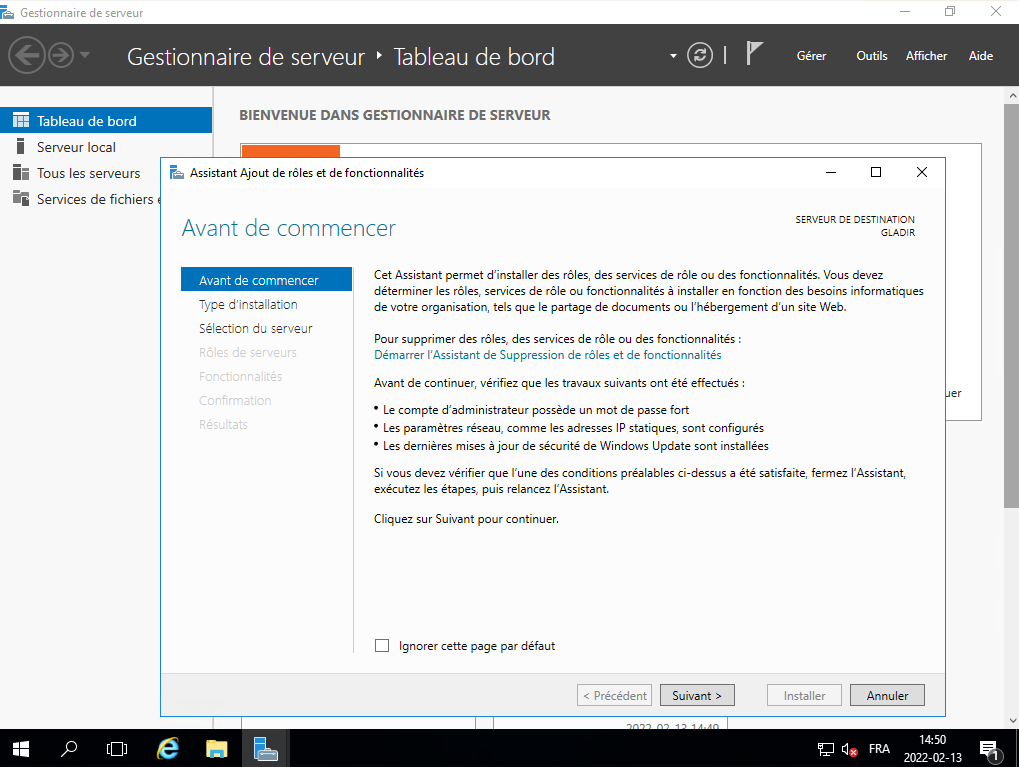Click the FRA language indicator
Image resolution: width=1019 pixels, height=767 pixels.
click(879, 749)
